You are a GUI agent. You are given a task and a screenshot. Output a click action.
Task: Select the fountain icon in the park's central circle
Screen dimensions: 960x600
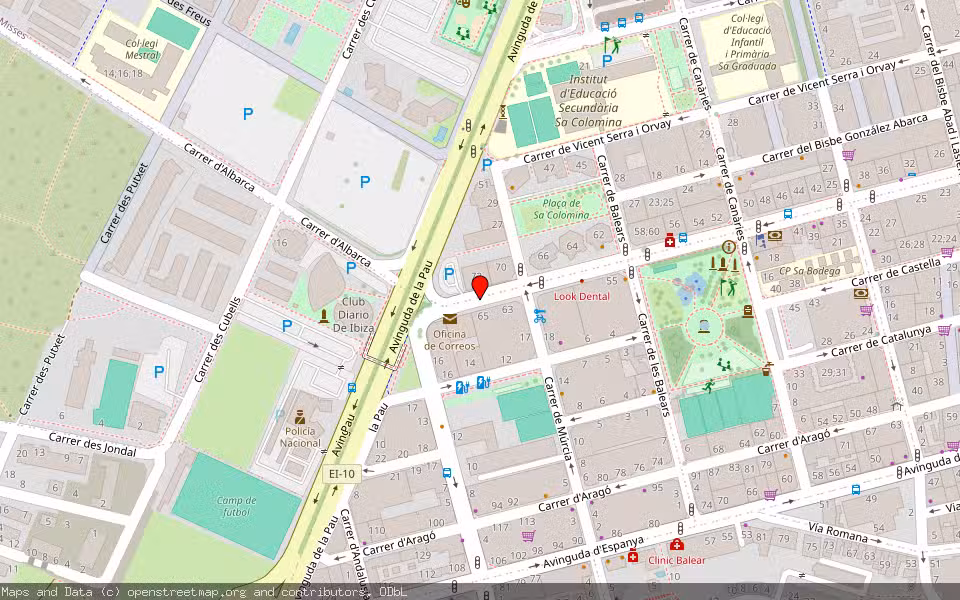point(704,326)
